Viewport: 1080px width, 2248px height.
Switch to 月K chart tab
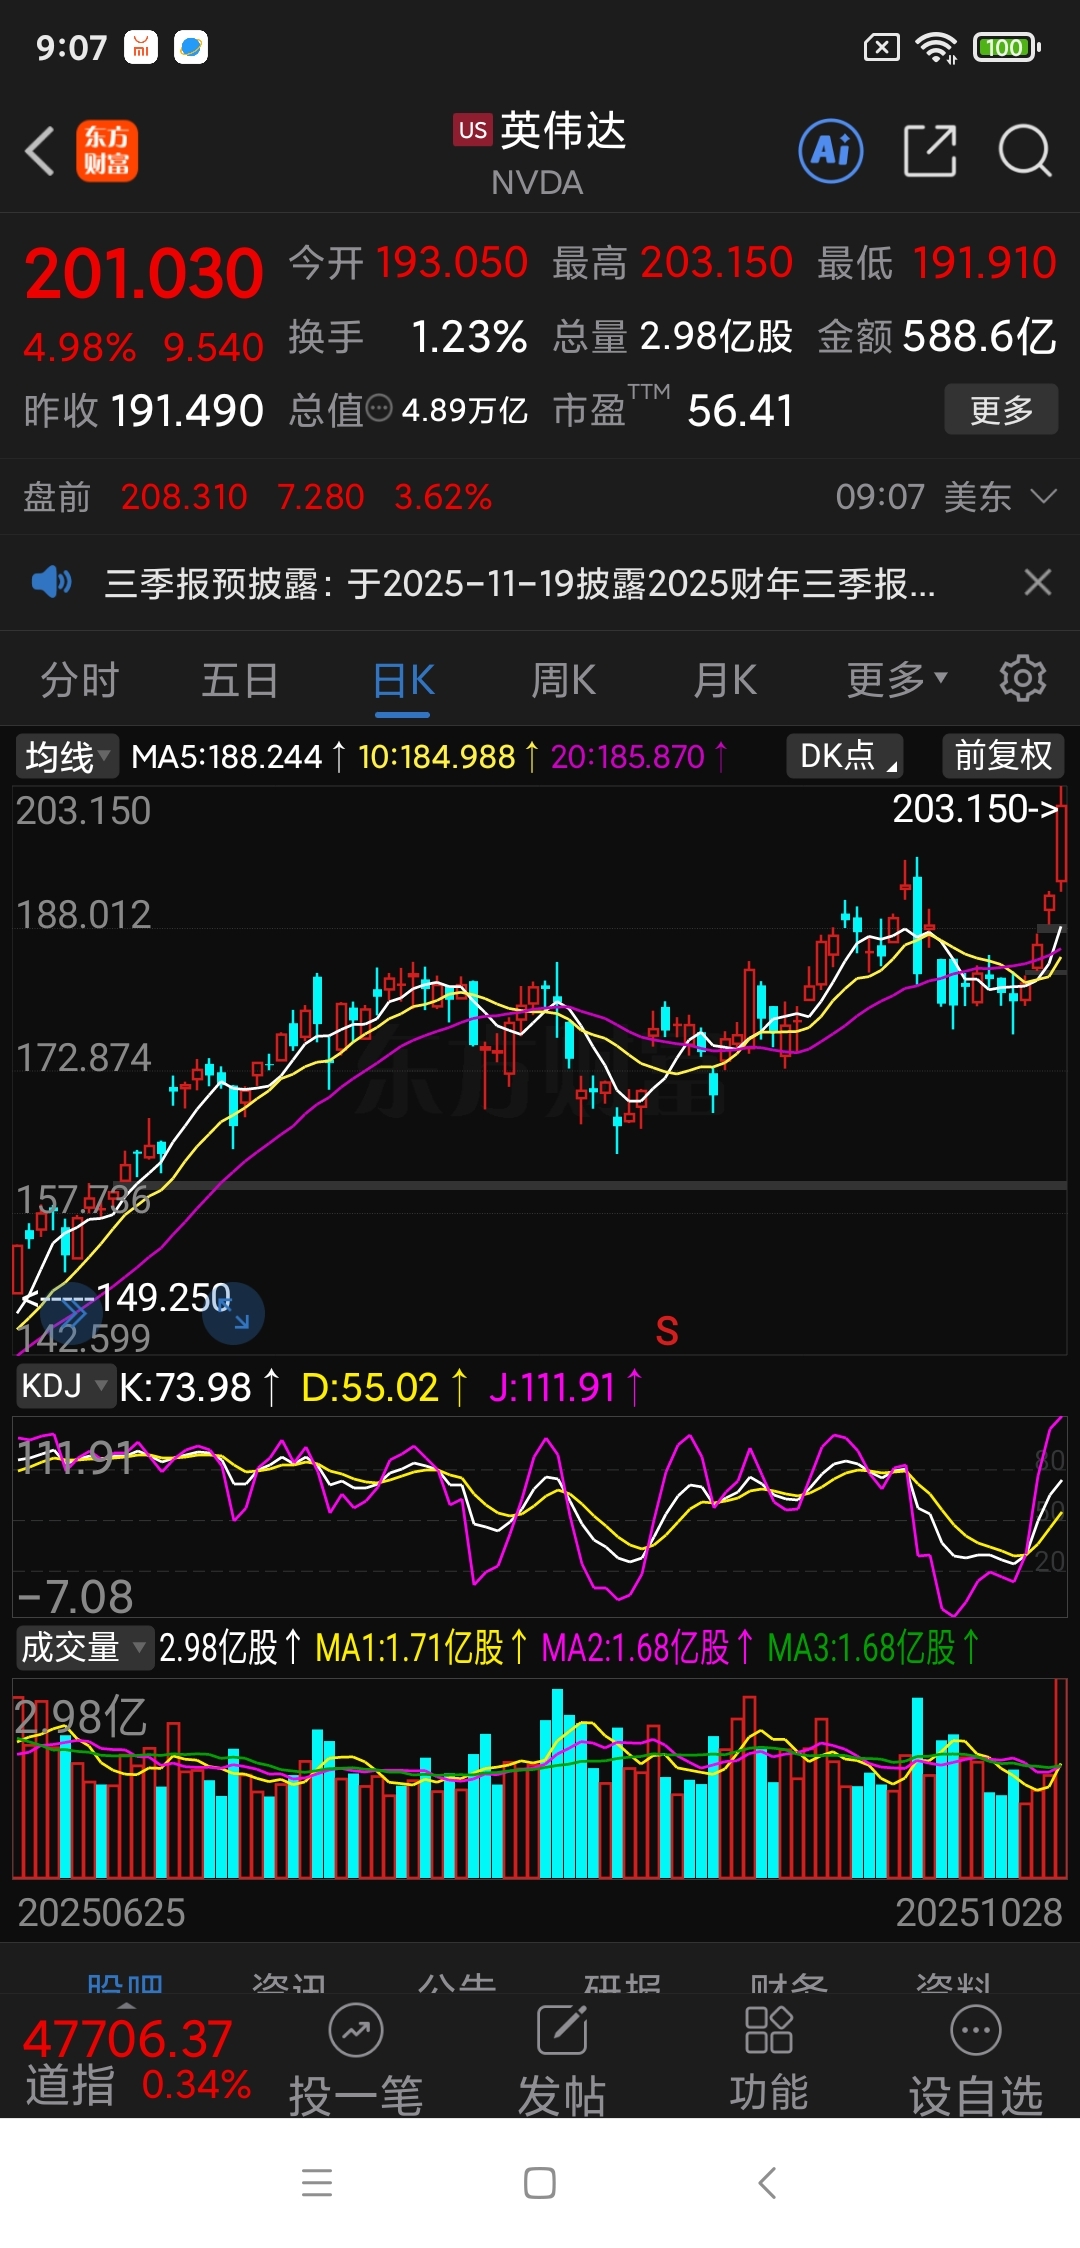click(x=725, y=680)
